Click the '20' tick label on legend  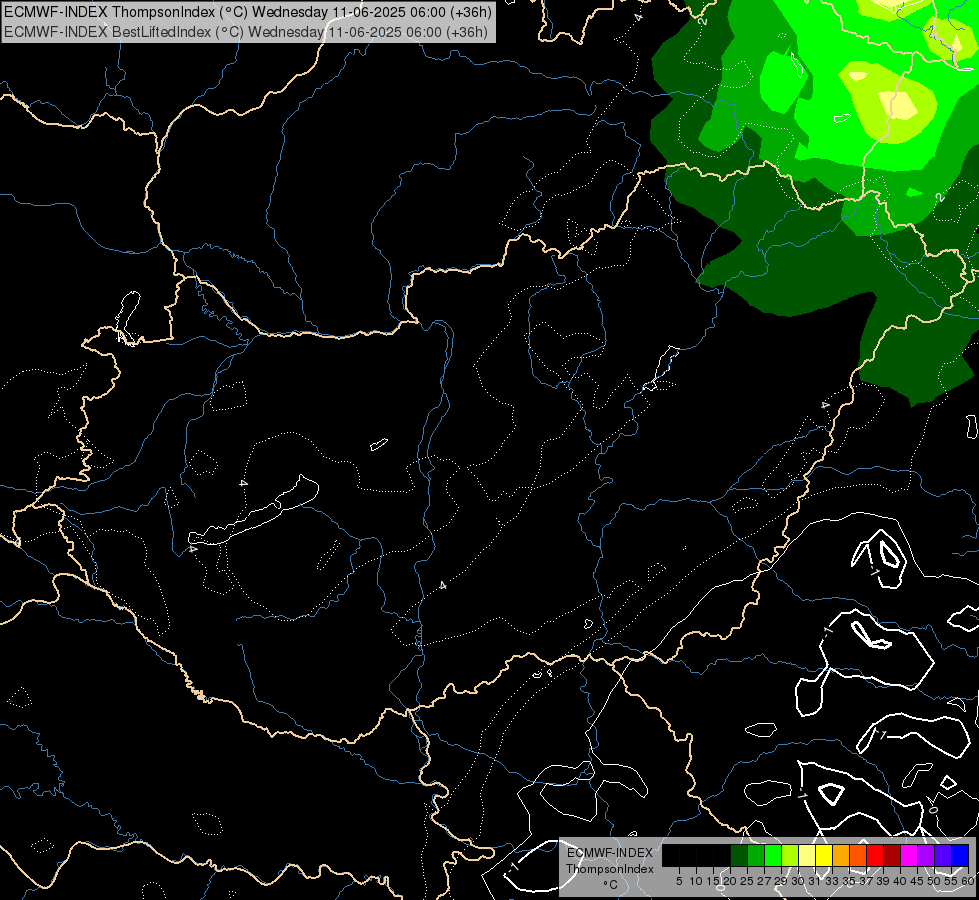coord(730,881)
